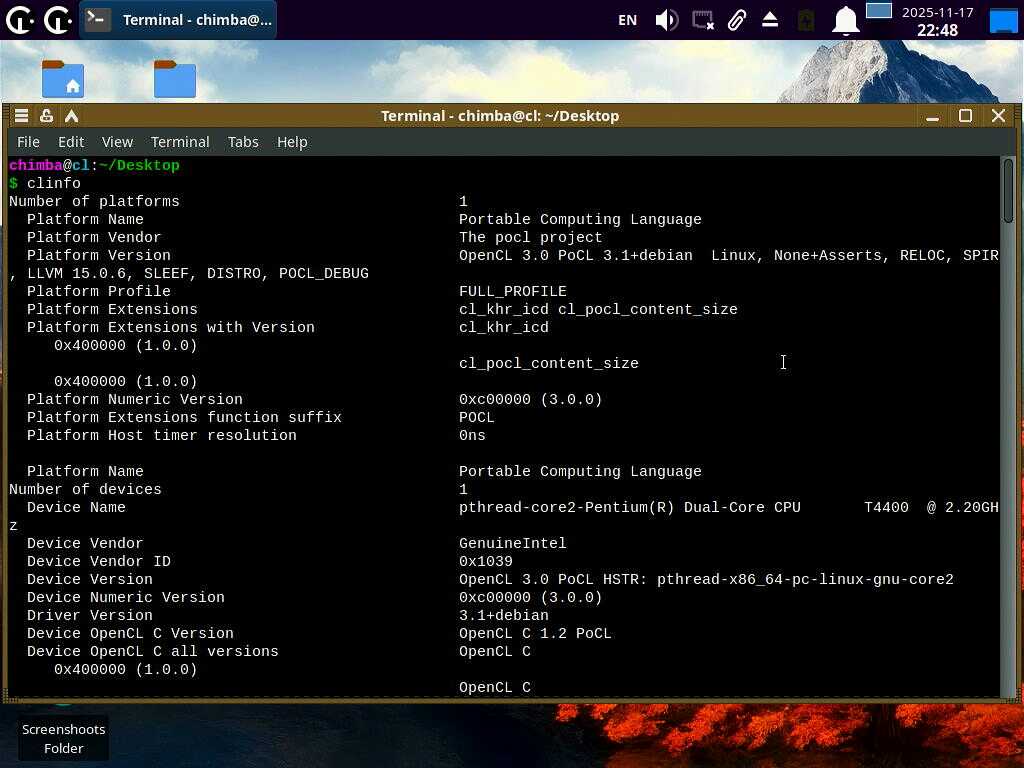Click the paperclip clipboard icon in panel
1024x768 pixels.
(x=737, y=20)
